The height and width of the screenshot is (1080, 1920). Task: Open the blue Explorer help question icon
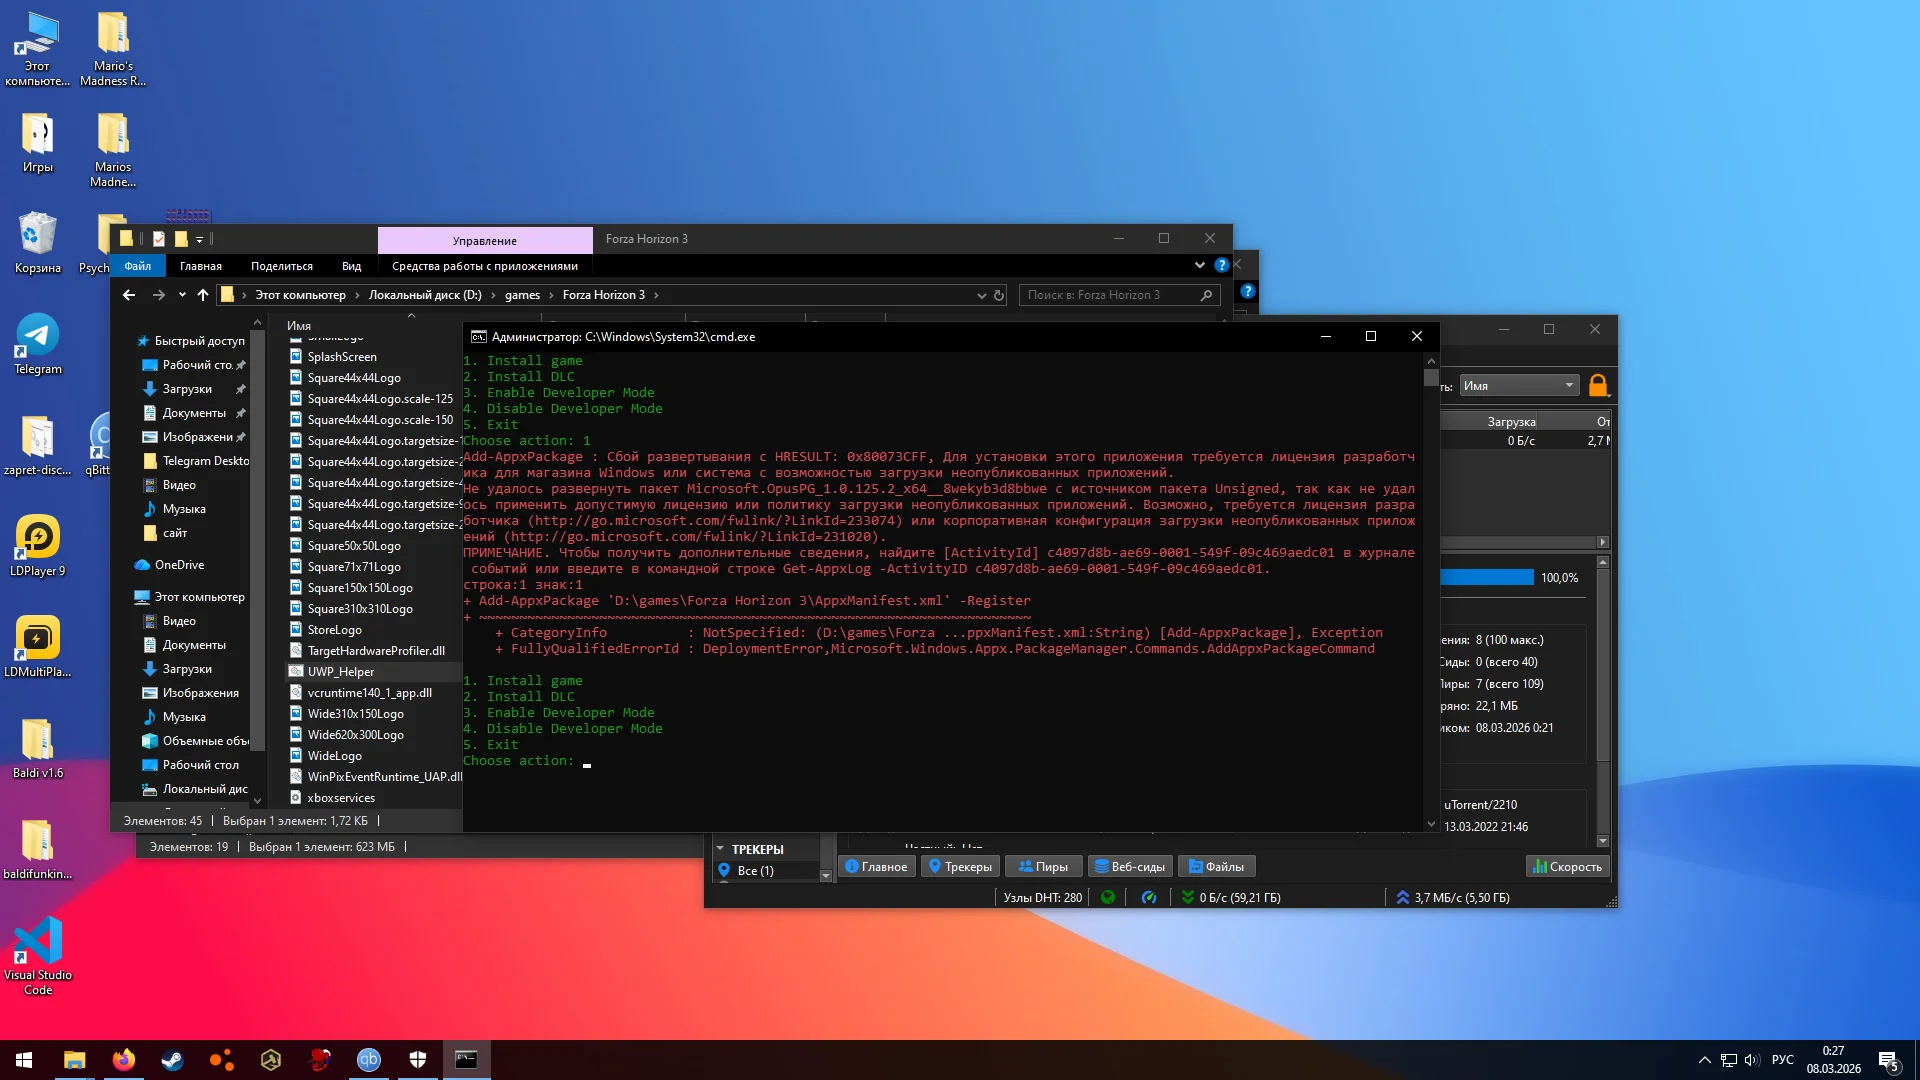point(1221,265)
